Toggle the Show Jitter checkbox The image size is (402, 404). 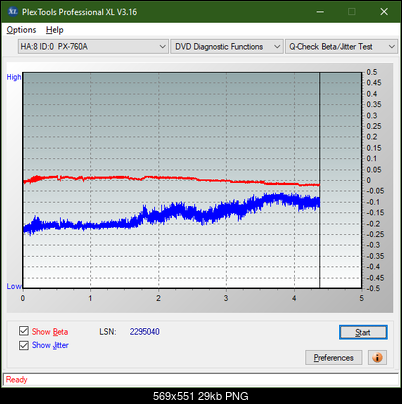point(24,345)
